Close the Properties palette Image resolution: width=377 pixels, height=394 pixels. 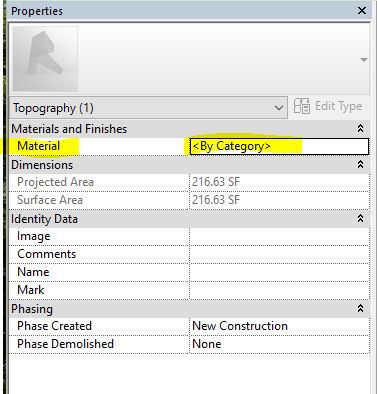pos(362,11)
